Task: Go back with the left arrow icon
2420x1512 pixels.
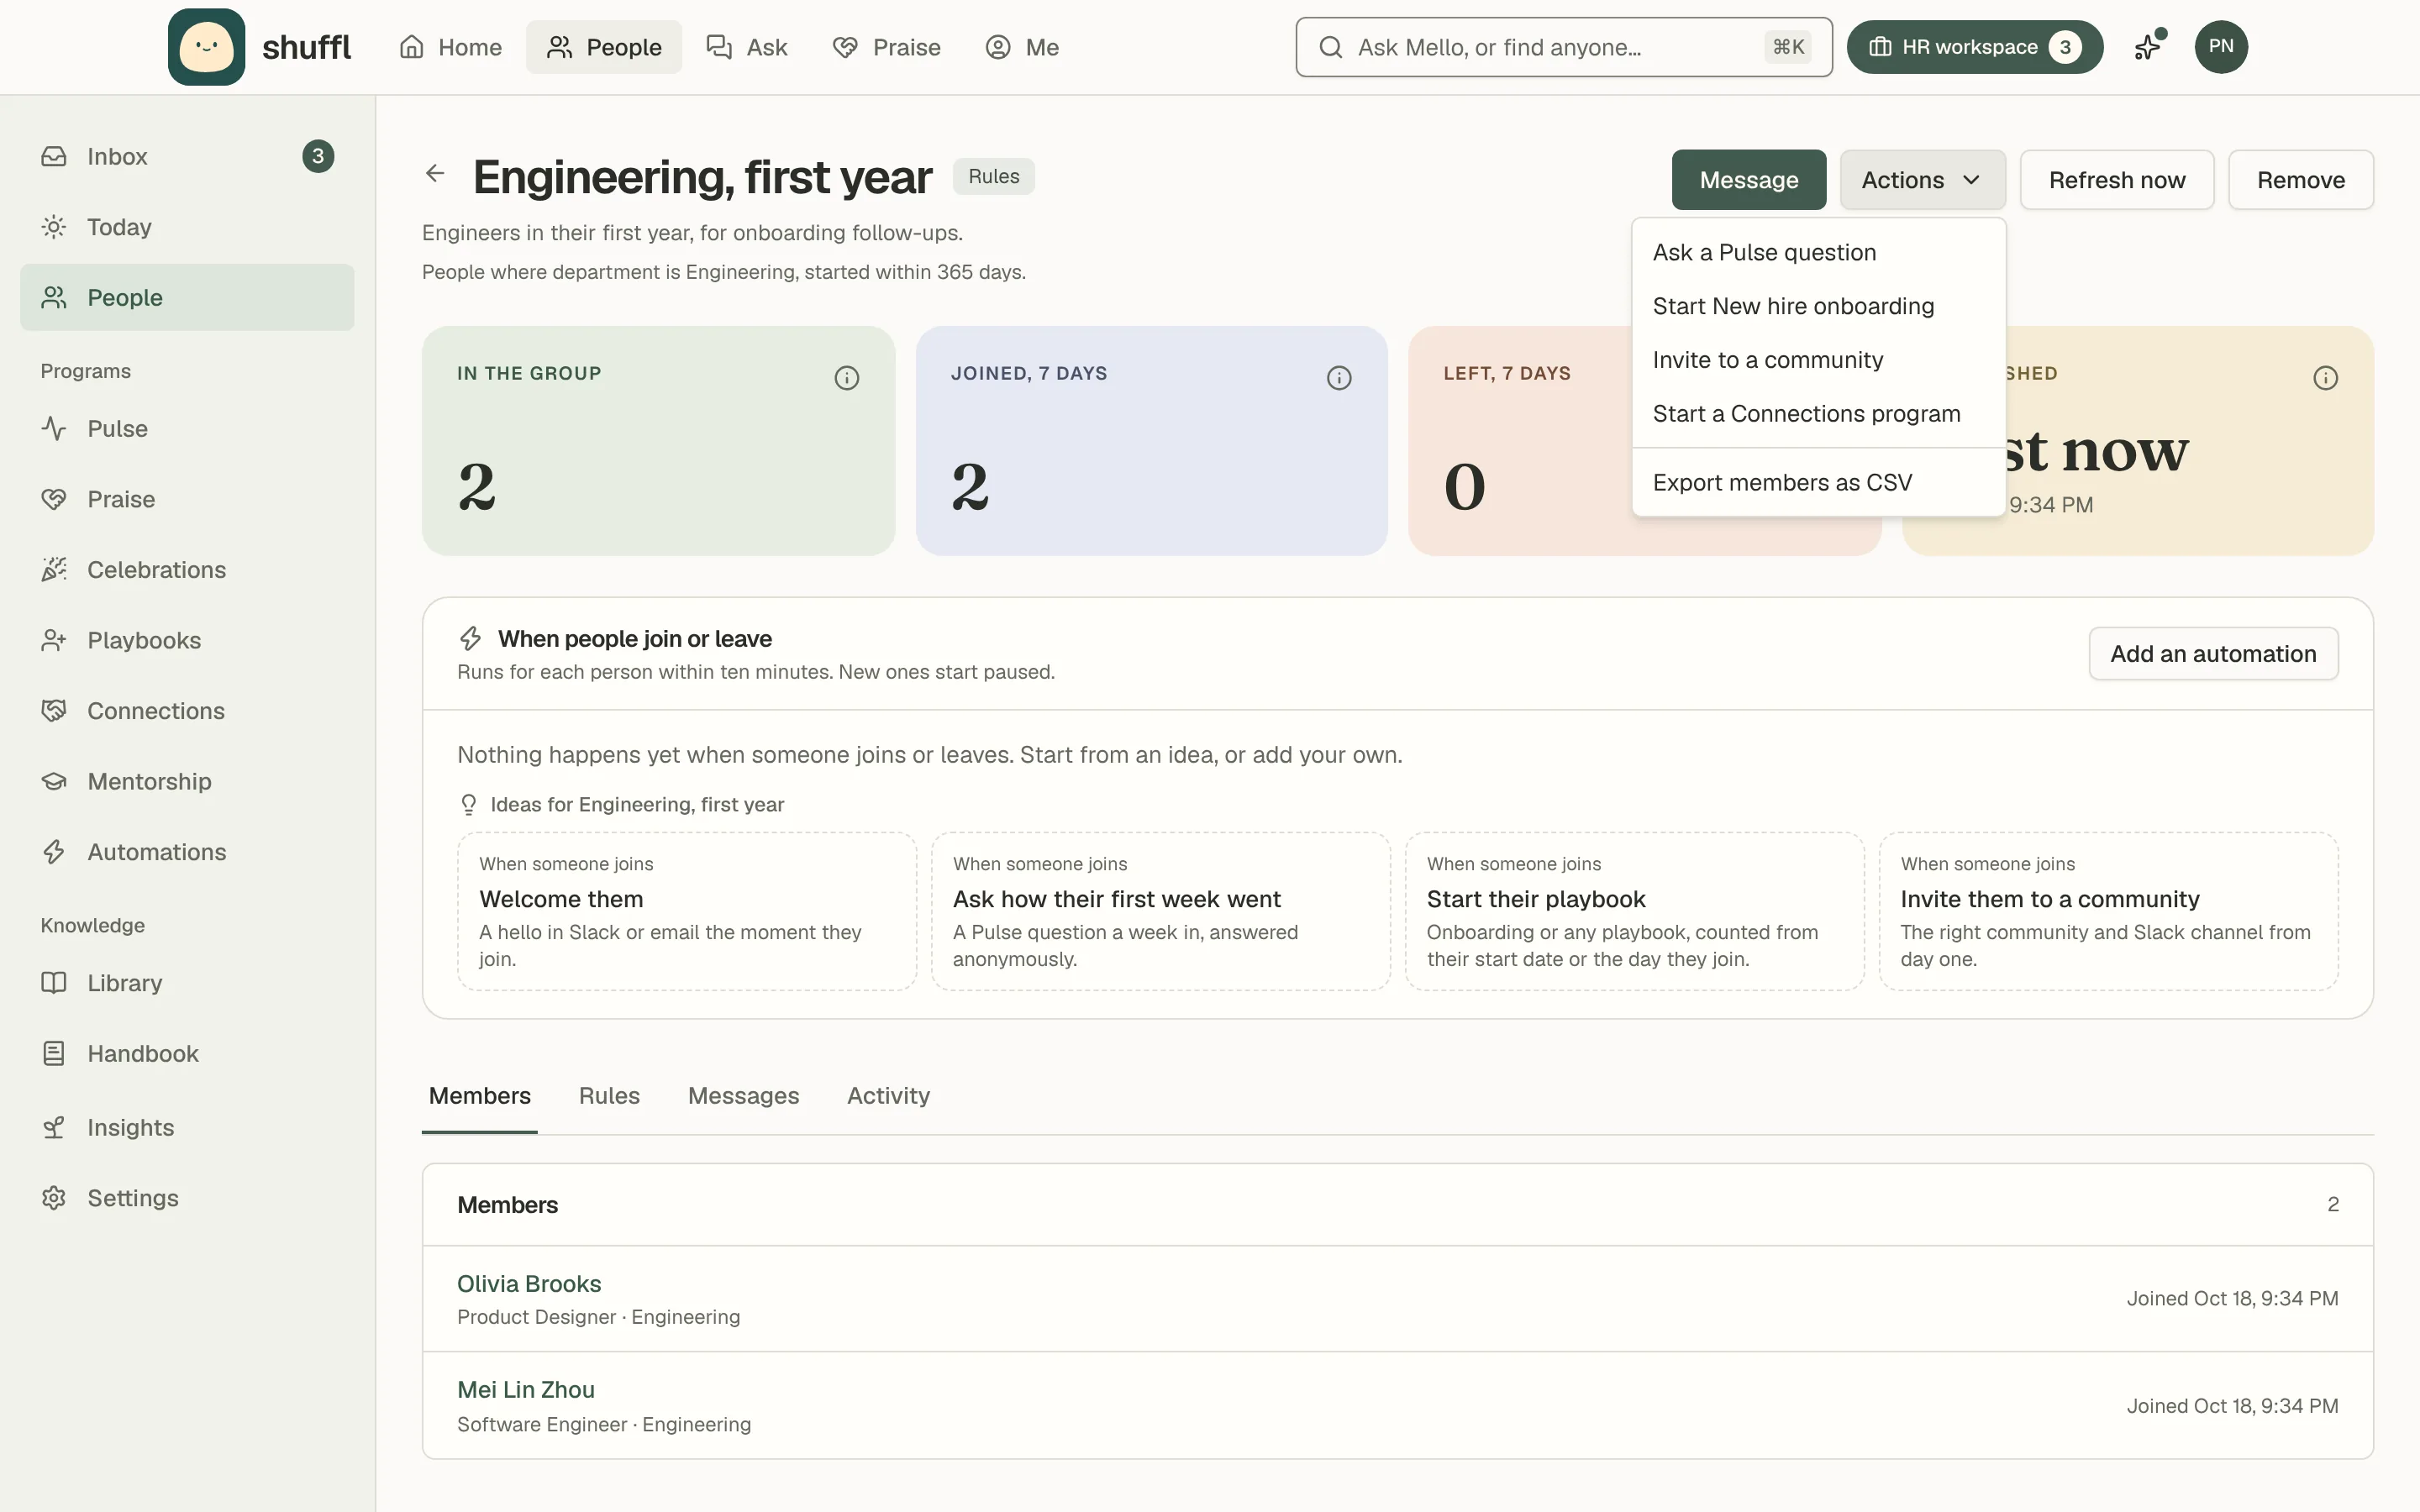Action: click(x=435, y=174)
